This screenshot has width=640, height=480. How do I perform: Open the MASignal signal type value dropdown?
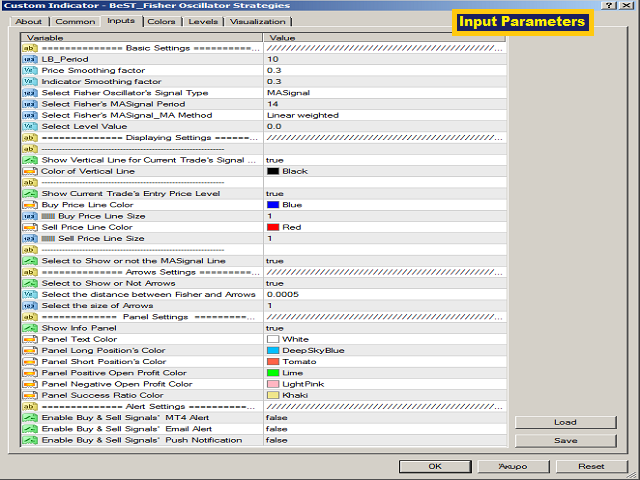tap(385, 93)
